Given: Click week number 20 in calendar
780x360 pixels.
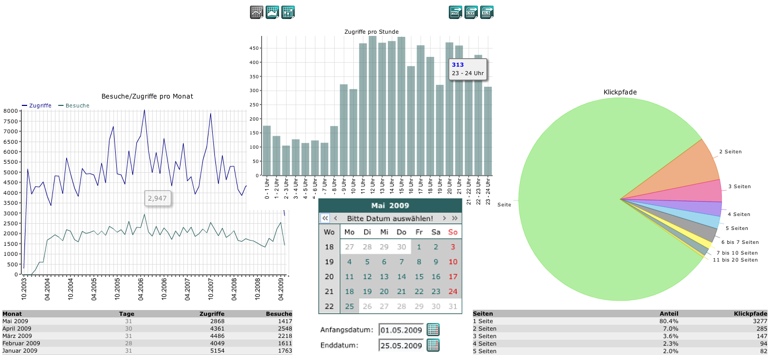Looking at the screenshot, I should click(329, 276).
